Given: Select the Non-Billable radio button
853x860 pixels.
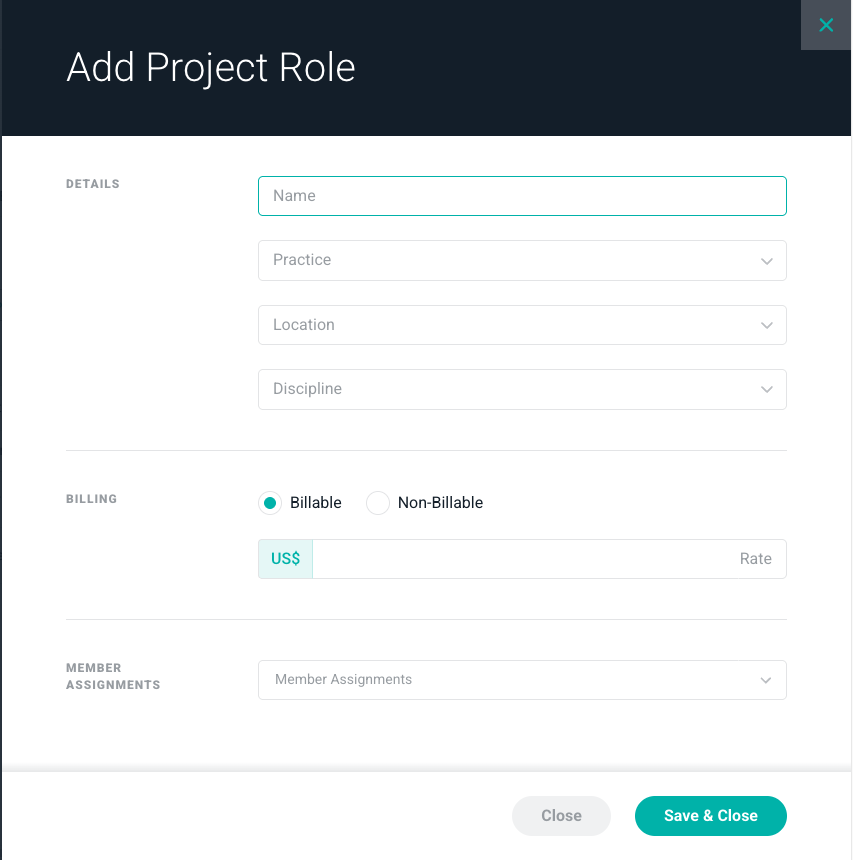Looking at the screenshot, I should tap(378, 503).
